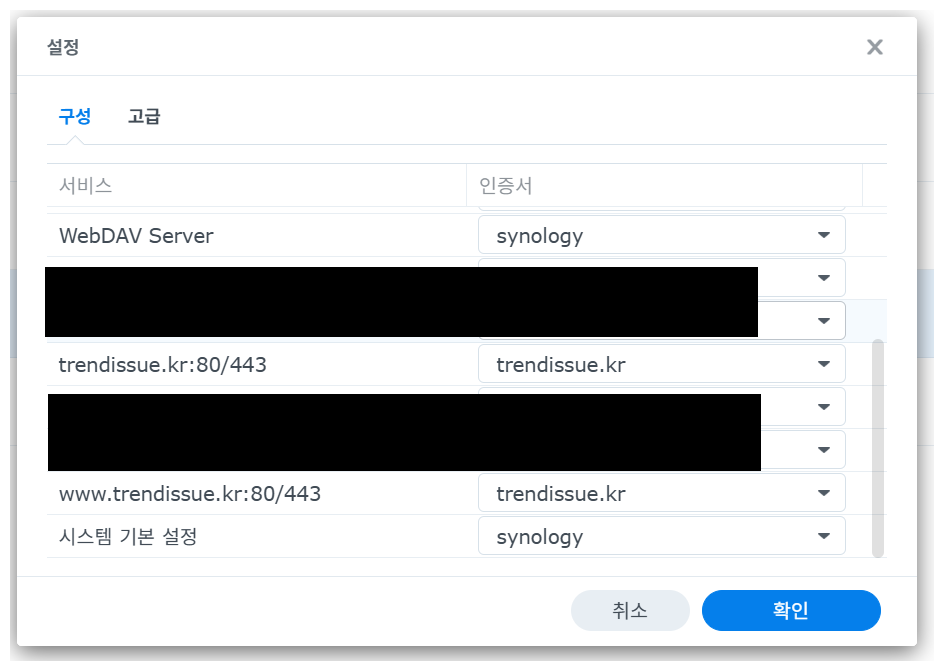The image size is (937, 662).
Task: Select the www.trendissue.kr:80/443 service label
Action: tap(190, 494)
